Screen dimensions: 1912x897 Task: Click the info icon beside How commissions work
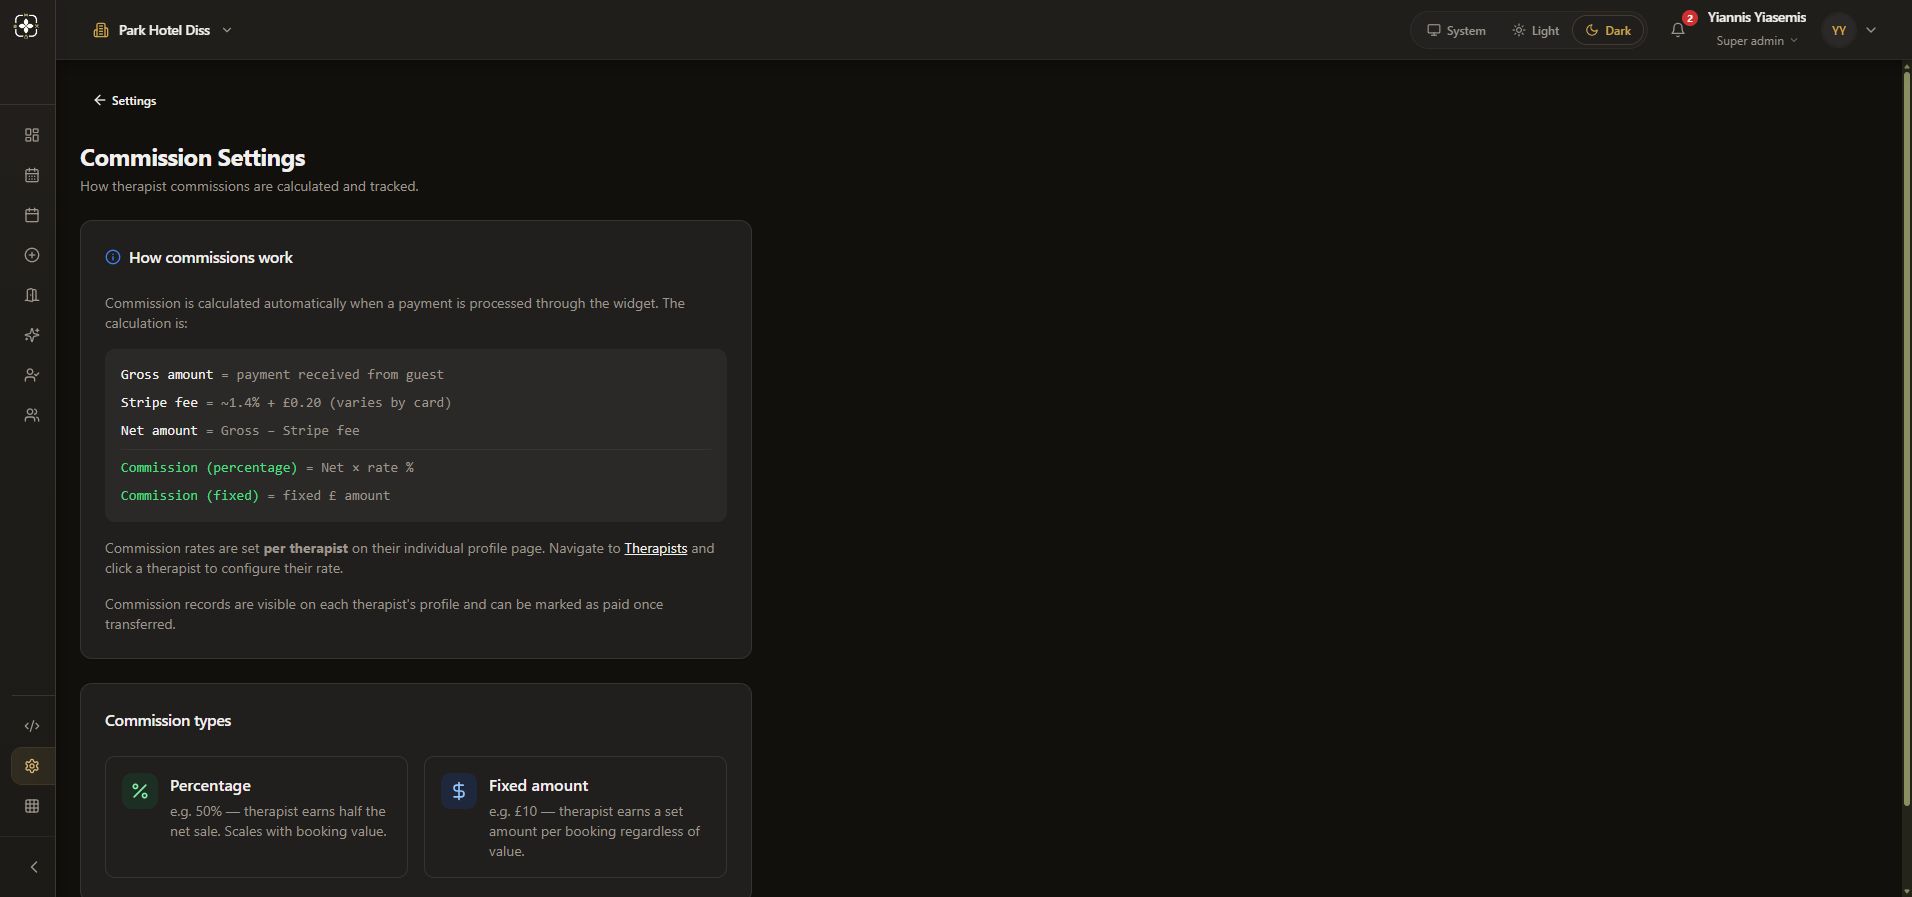coord(113,258)
